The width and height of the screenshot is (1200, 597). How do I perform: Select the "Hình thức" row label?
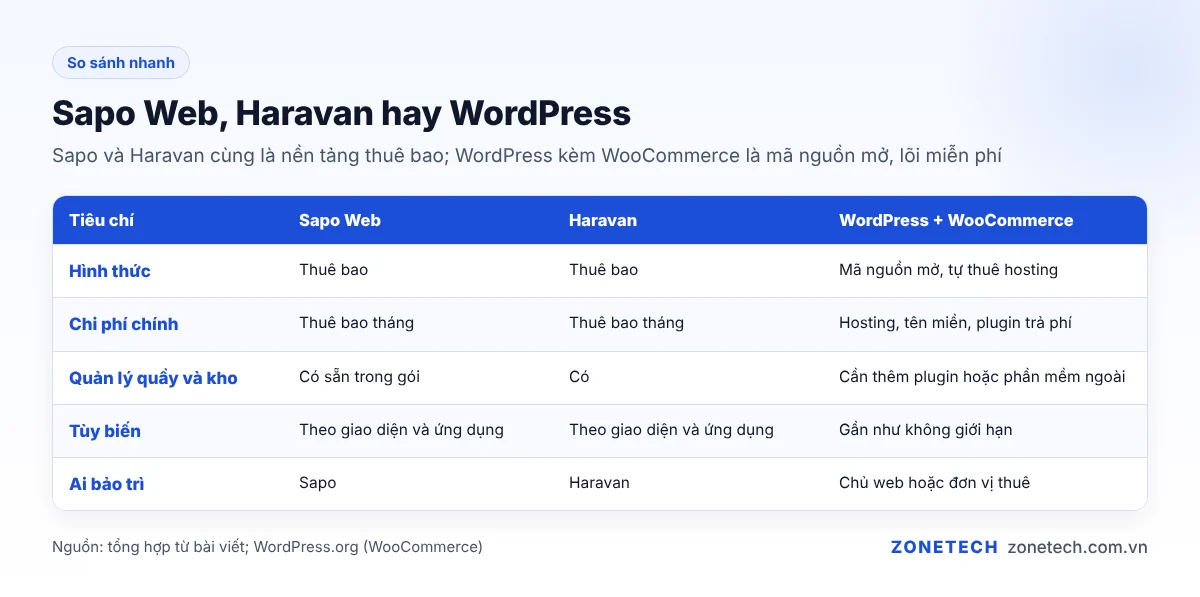tap(110, 271)
